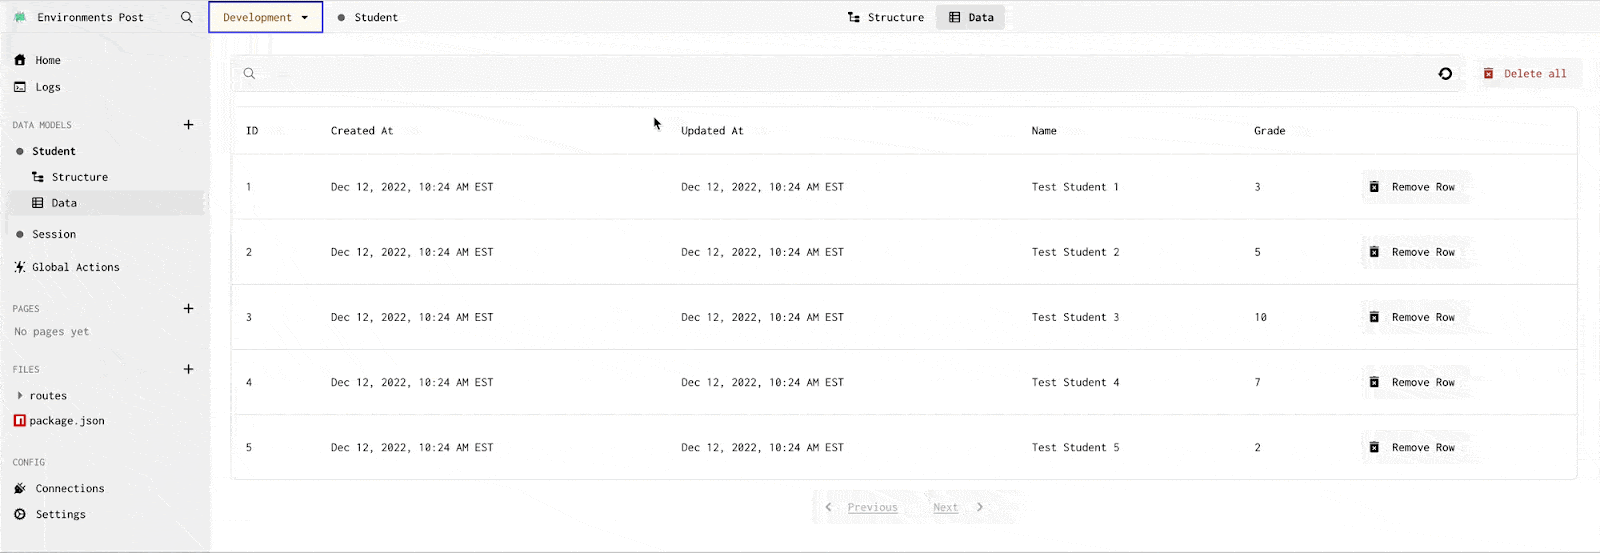Add a new data model
The height and width of the screenshot is (553, 1600).
(188, 125)
